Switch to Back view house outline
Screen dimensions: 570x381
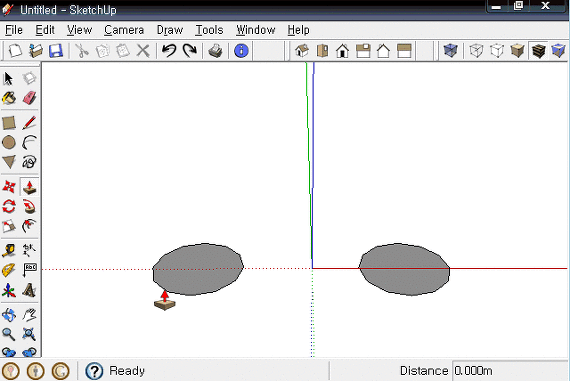pyautogui.click(x=384, y=51)
